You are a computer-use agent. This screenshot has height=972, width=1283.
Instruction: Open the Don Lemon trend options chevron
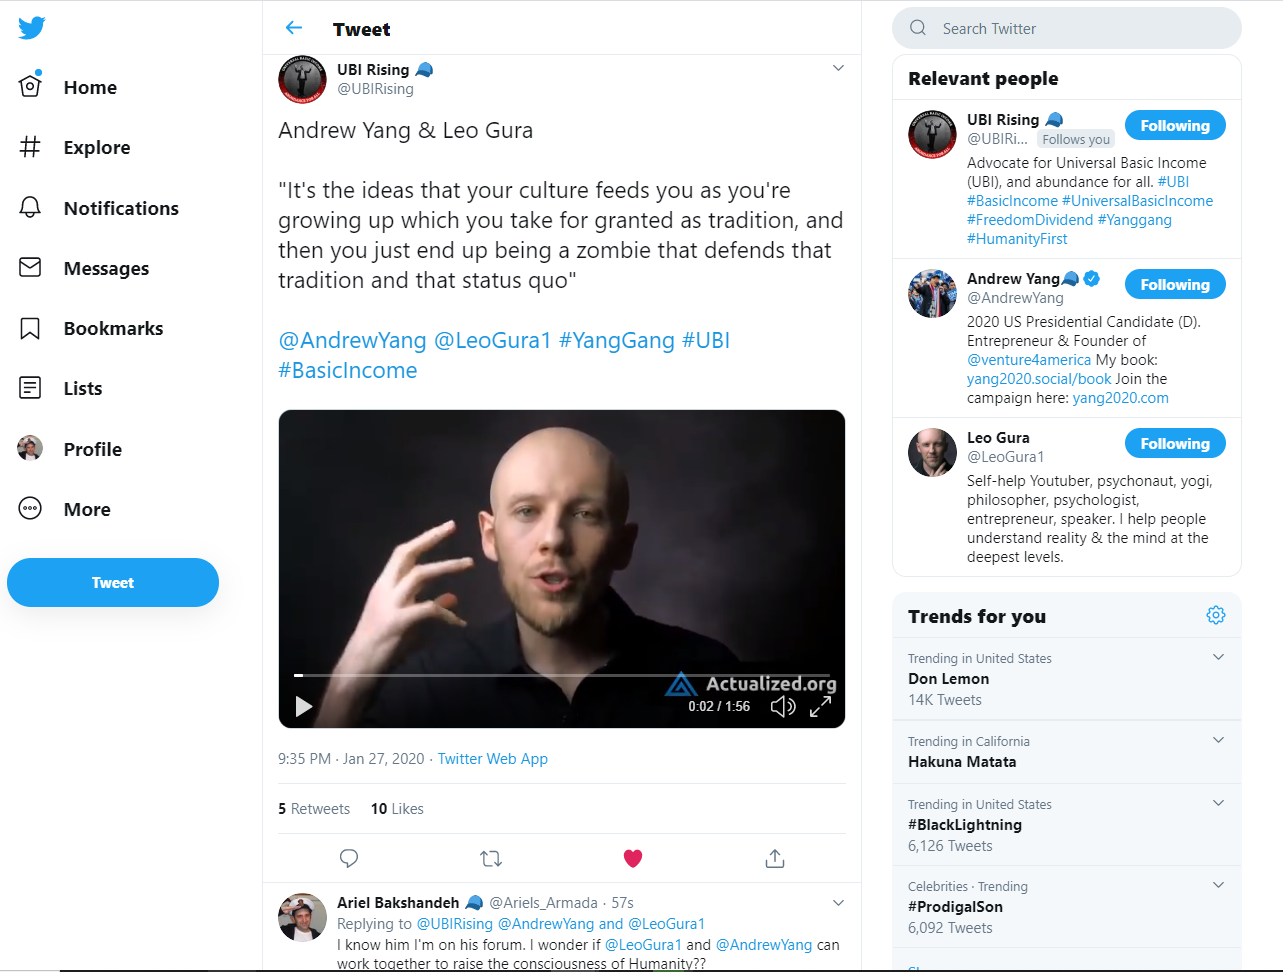tap(1218, 657)
